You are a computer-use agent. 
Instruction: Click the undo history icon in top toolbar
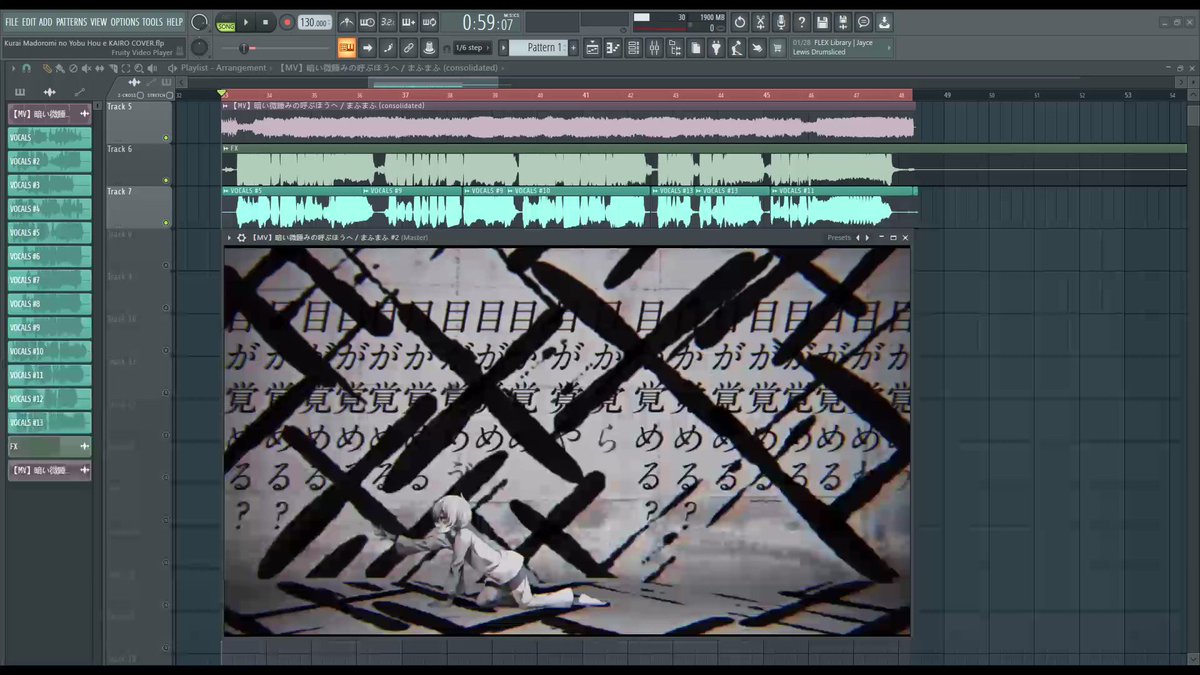[739, 22]
